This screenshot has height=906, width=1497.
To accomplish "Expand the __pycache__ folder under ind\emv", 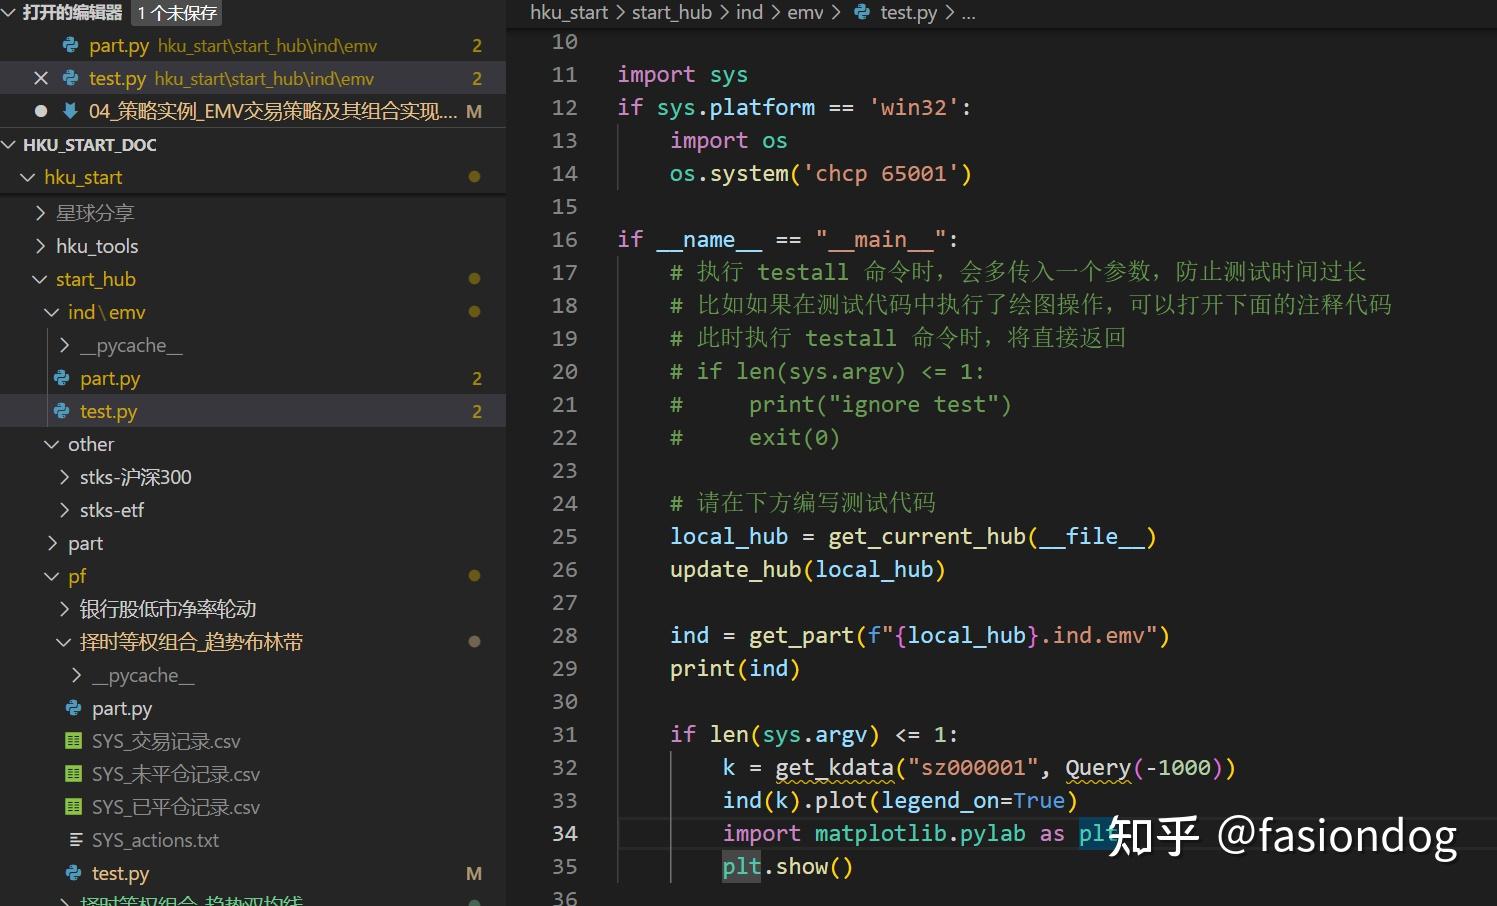I will (x=64, y=344).
